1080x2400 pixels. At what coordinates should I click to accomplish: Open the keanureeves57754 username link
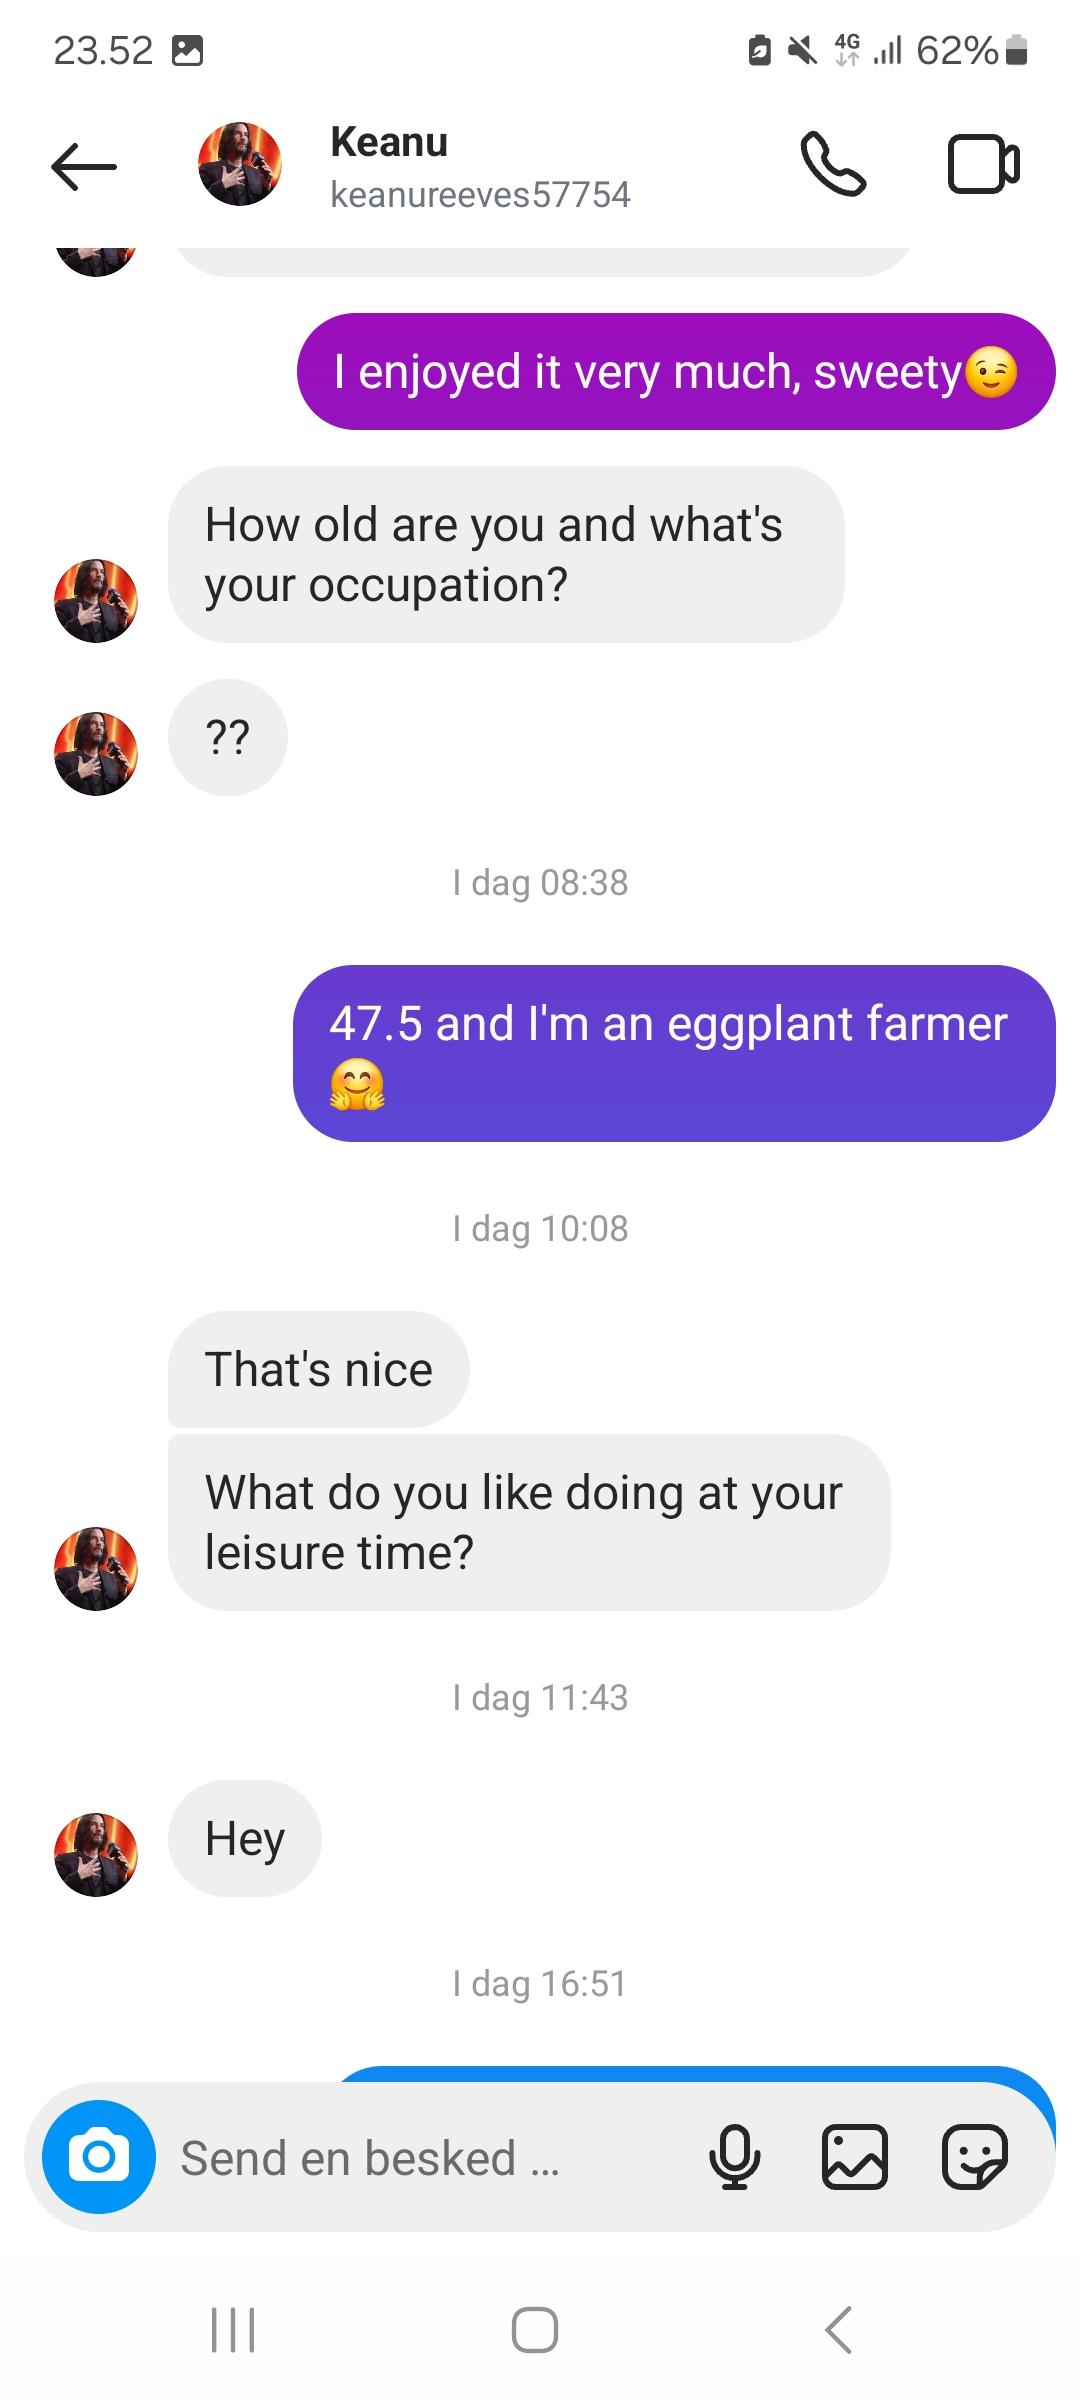[x=480, y=195]
